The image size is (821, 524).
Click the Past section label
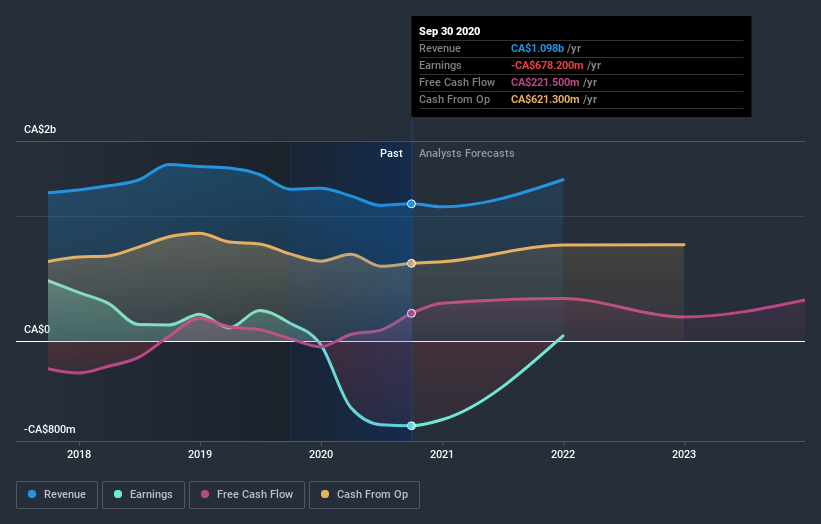pos(391,153)
